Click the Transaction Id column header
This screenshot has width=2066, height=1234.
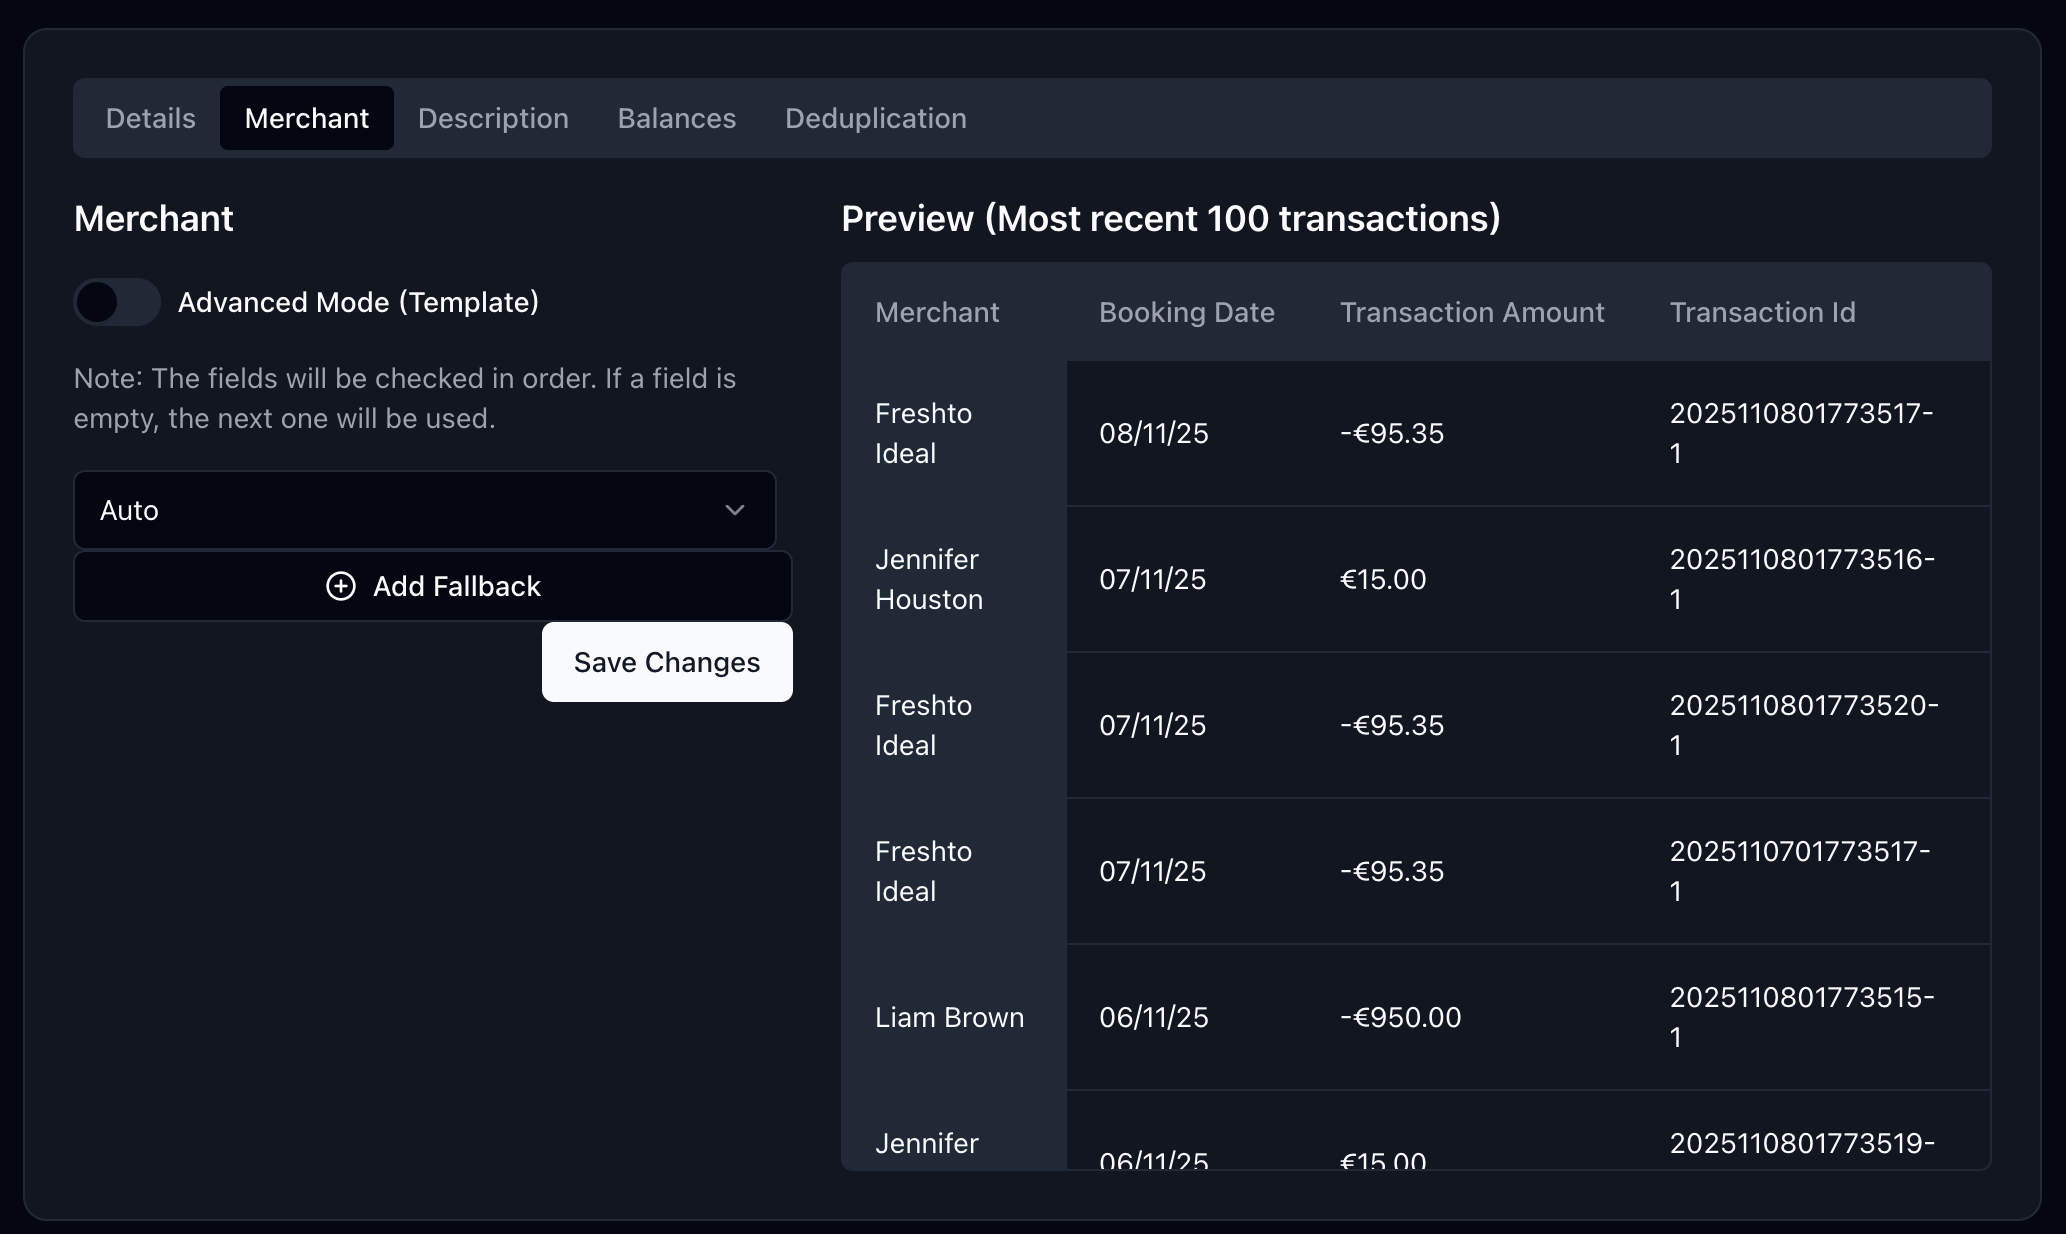click(x=1763, y=312)
